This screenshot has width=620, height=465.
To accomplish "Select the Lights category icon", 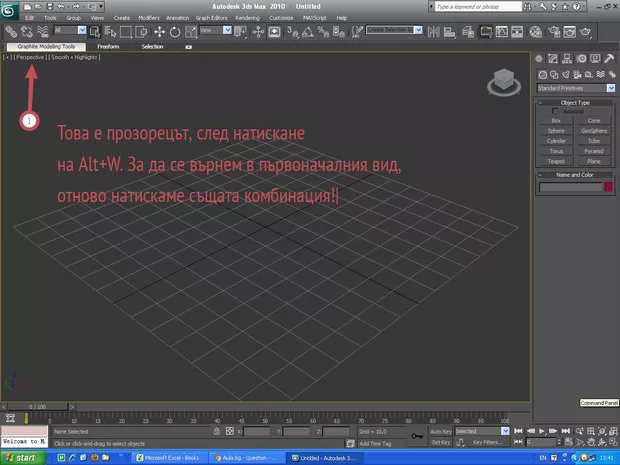I will click(x=568, y=74).
